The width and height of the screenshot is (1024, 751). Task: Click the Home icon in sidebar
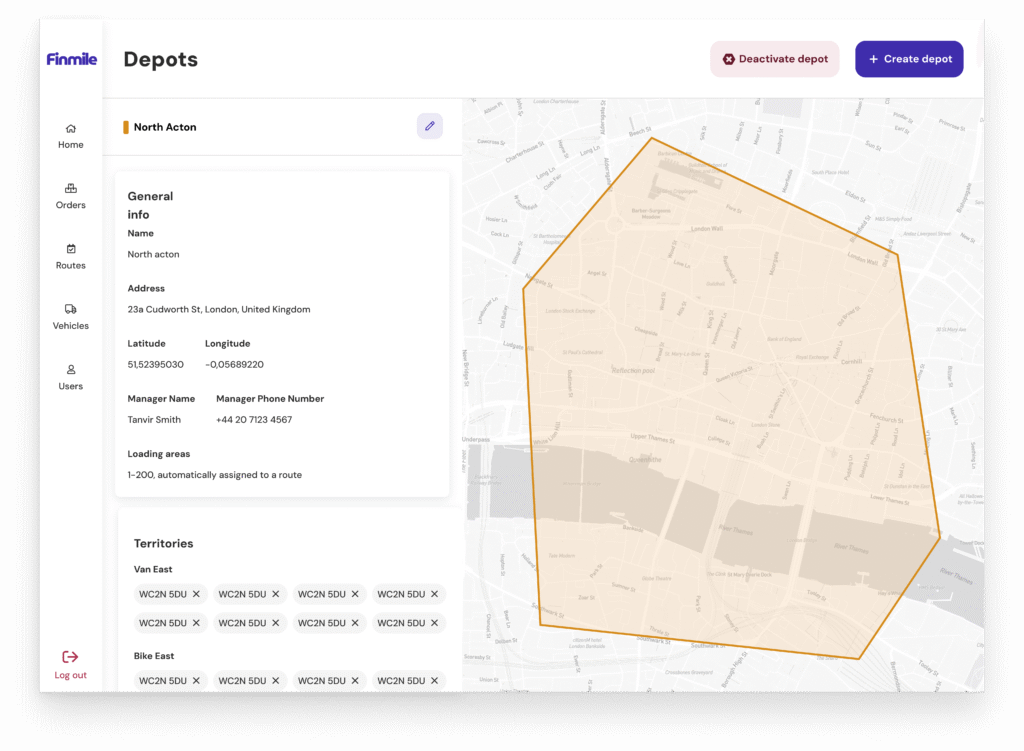click(x=70, y=129)
